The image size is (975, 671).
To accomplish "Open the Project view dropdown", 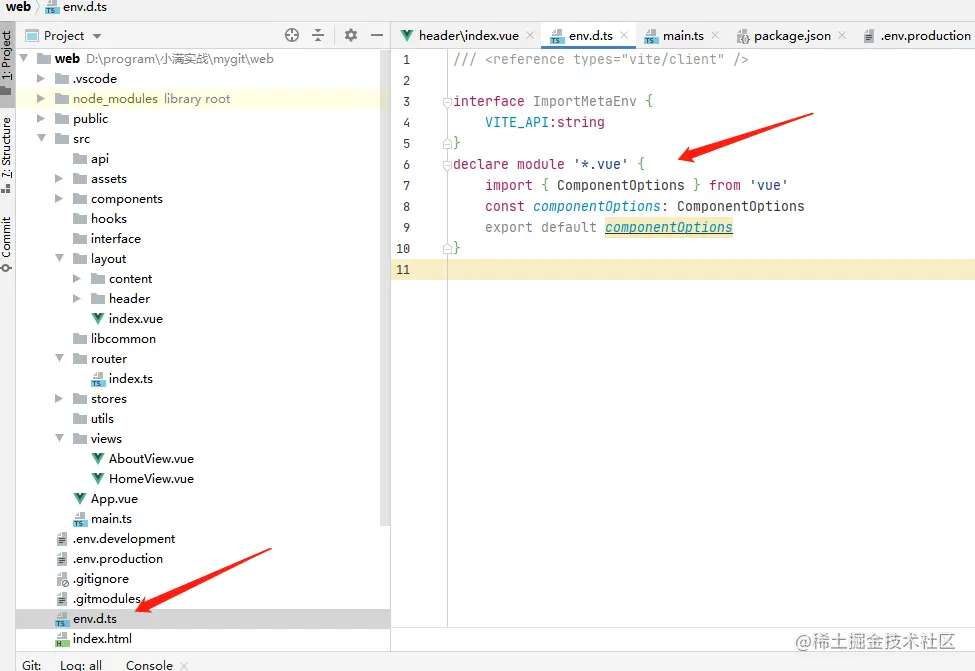I will [96, 36].
